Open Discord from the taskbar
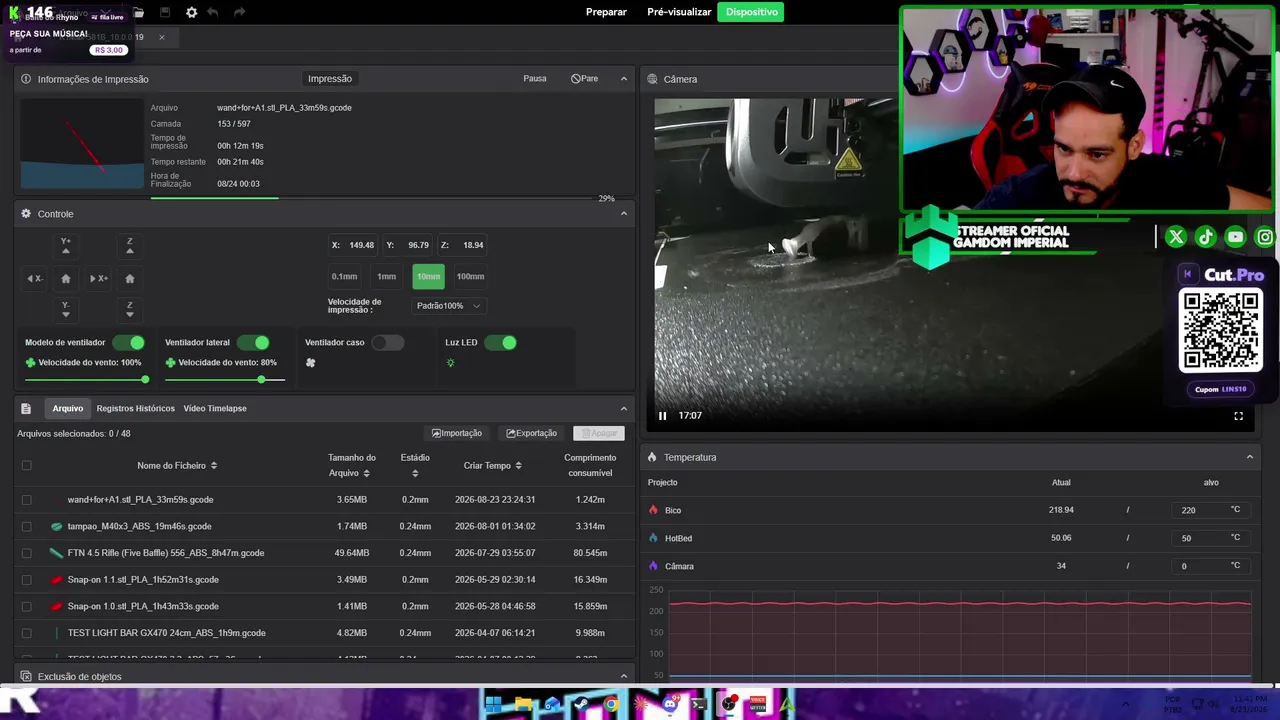 coord(670,704)
